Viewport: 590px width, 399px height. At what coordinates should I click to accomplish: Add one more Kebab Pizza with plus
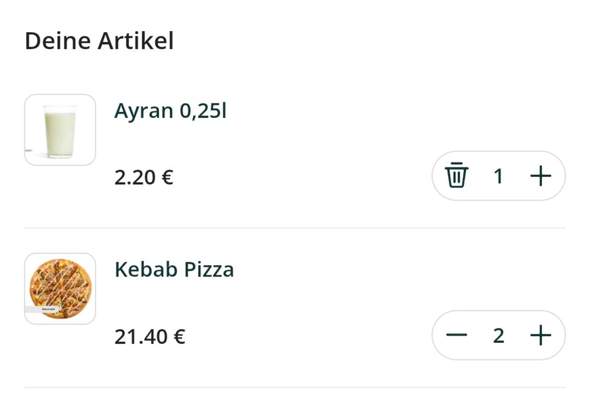pos(541,335)
